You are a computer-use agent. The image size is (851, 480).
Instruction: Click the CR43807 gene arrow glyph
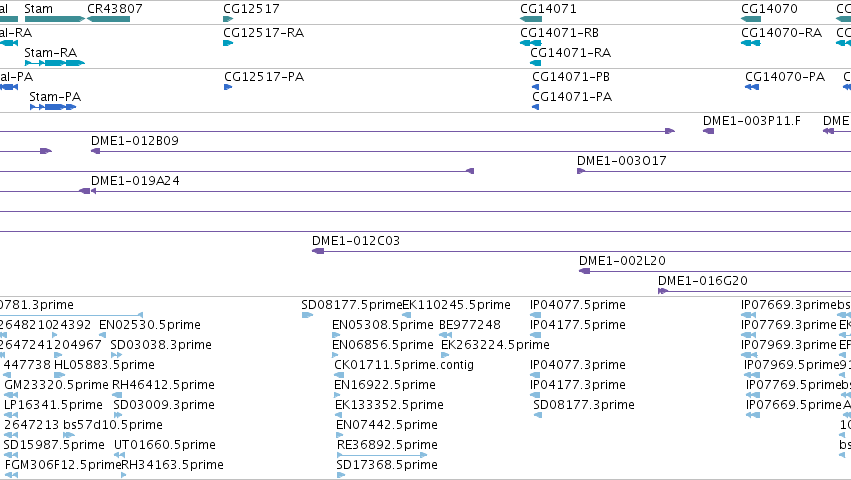109,19
